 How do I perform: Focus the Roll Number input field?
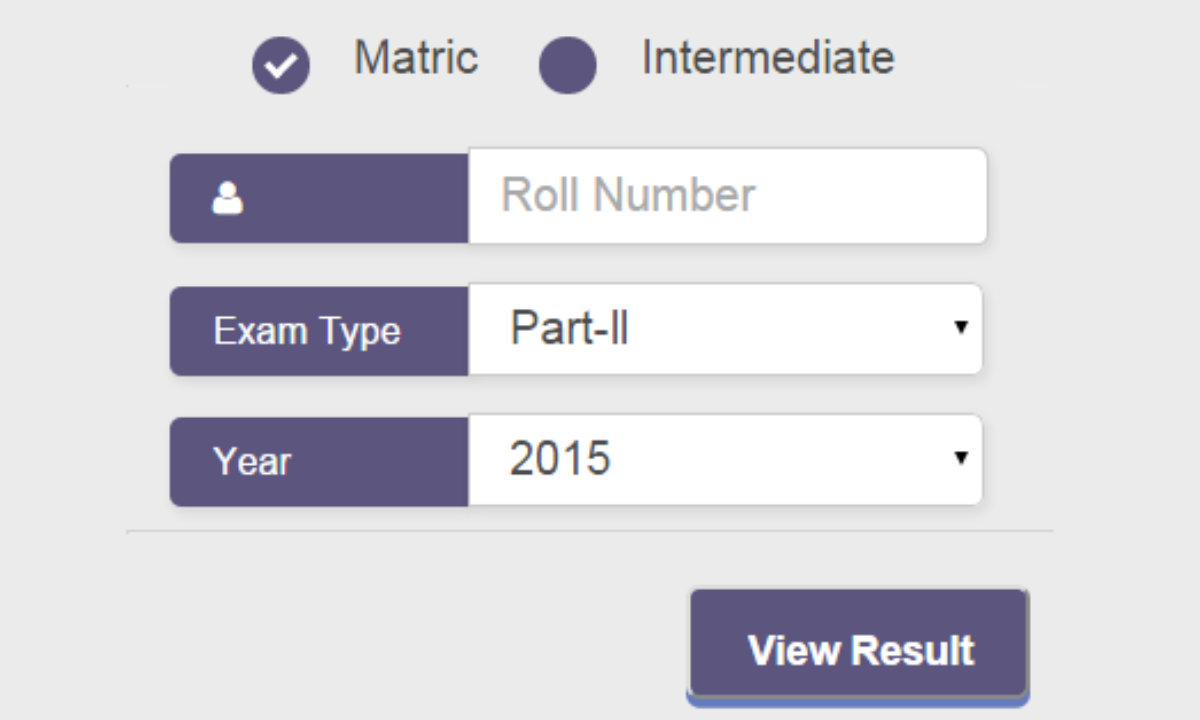pyautogui.click(x=727, y=196)
